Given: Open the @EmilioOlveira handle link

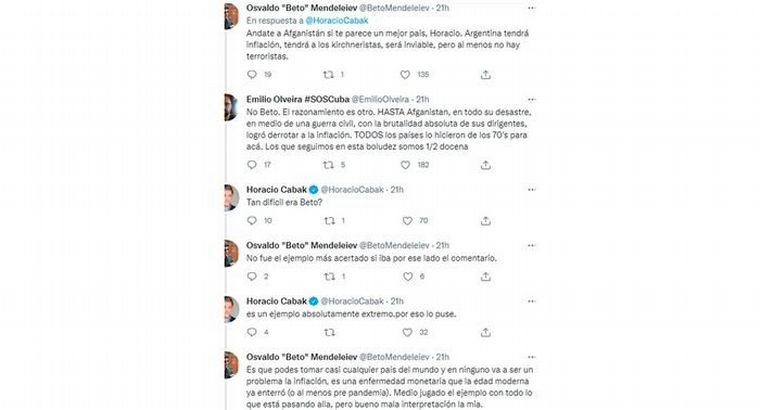Looking at the screenshot, I should click(x=383, y=99).
